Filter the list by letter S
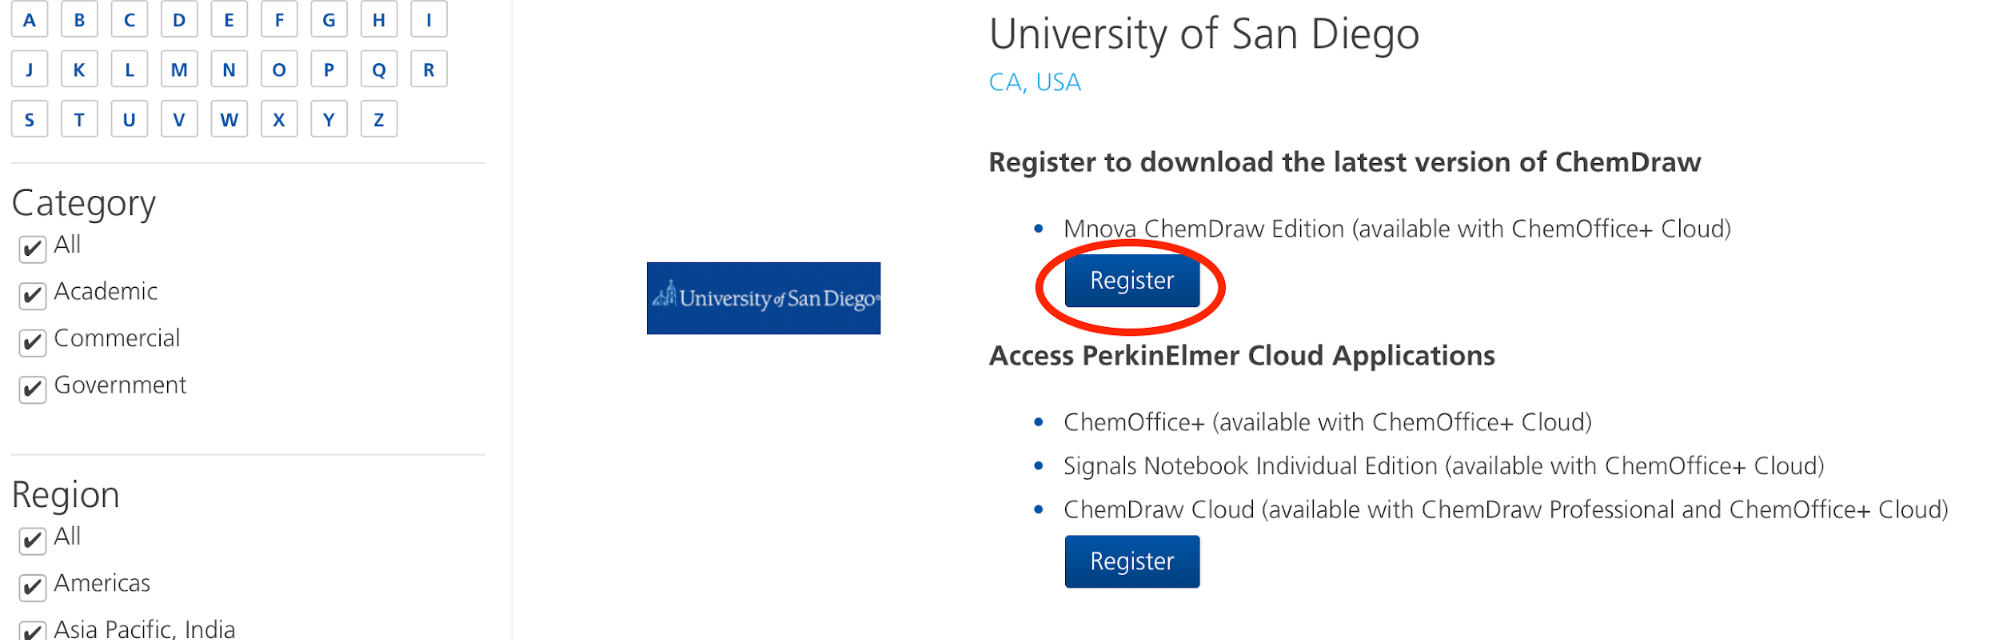1999x640 pixels. 29,119
